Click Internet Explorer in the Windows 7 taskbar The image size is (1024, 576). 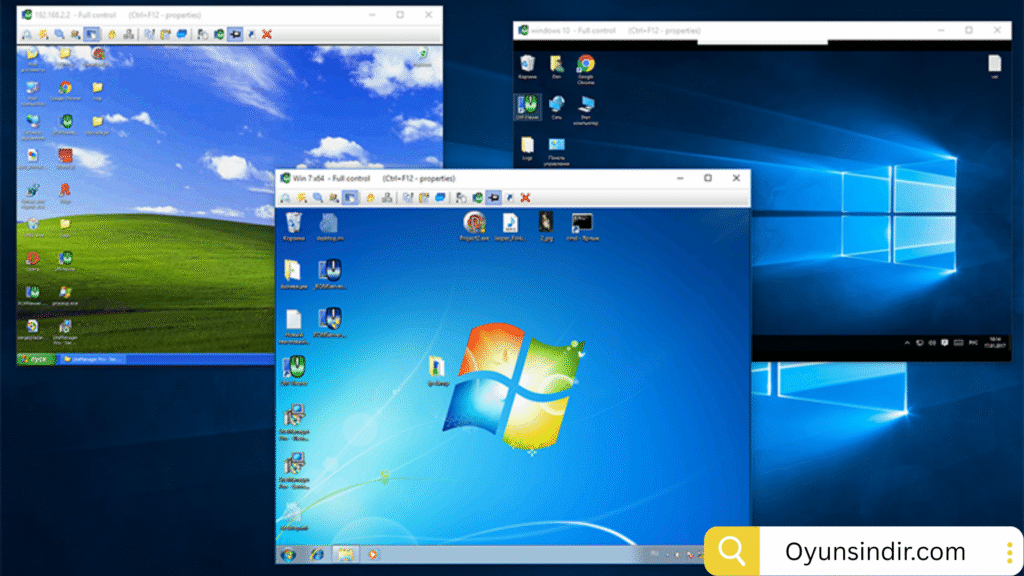click(x=317, y=554)
